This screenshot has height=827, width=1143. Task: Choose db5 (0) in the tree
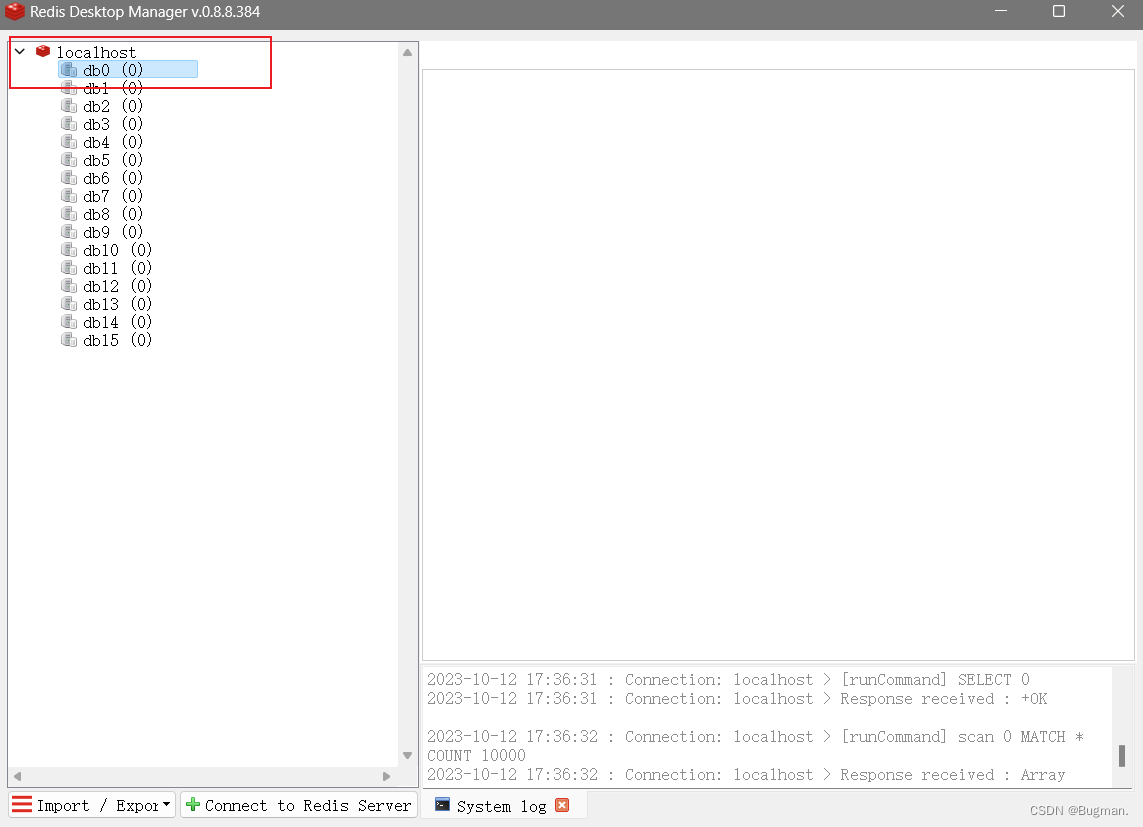113,160
